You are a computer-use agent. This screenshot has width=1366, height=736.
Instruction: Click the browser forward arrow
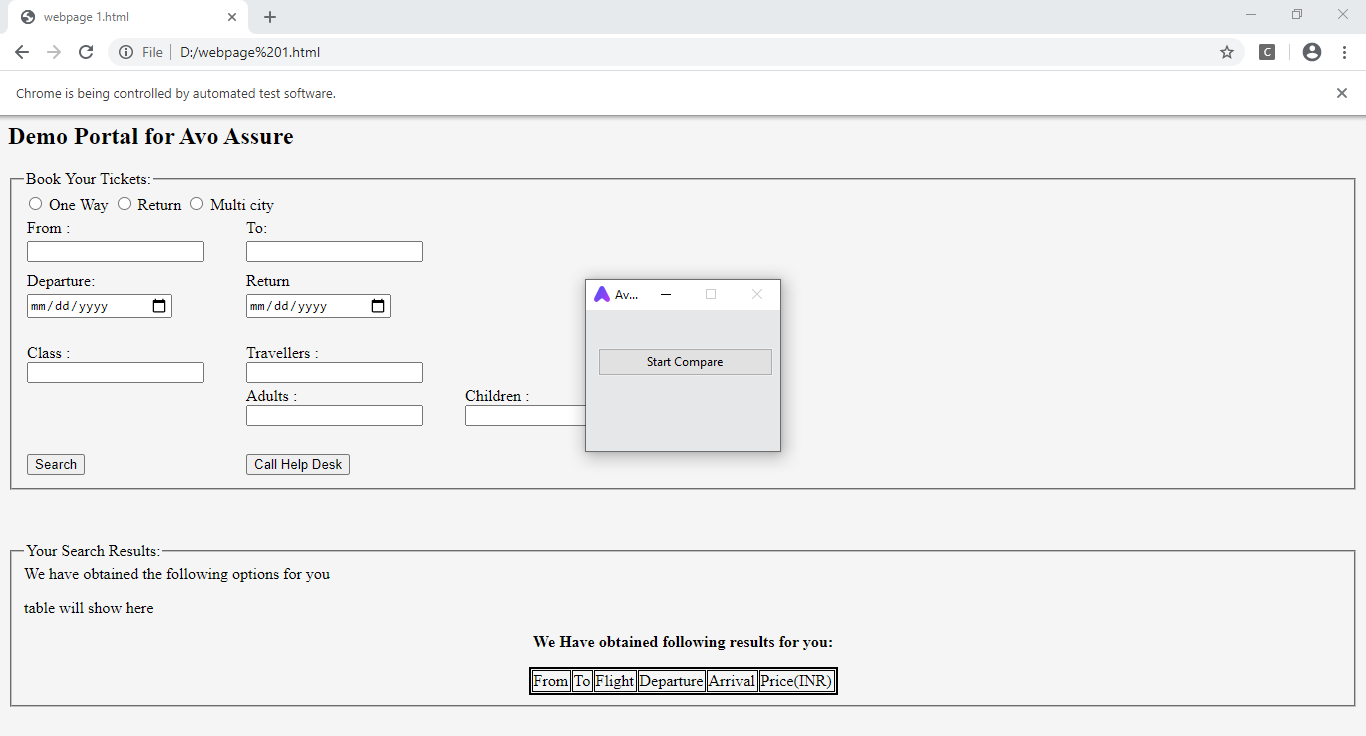tap(54, 52)
